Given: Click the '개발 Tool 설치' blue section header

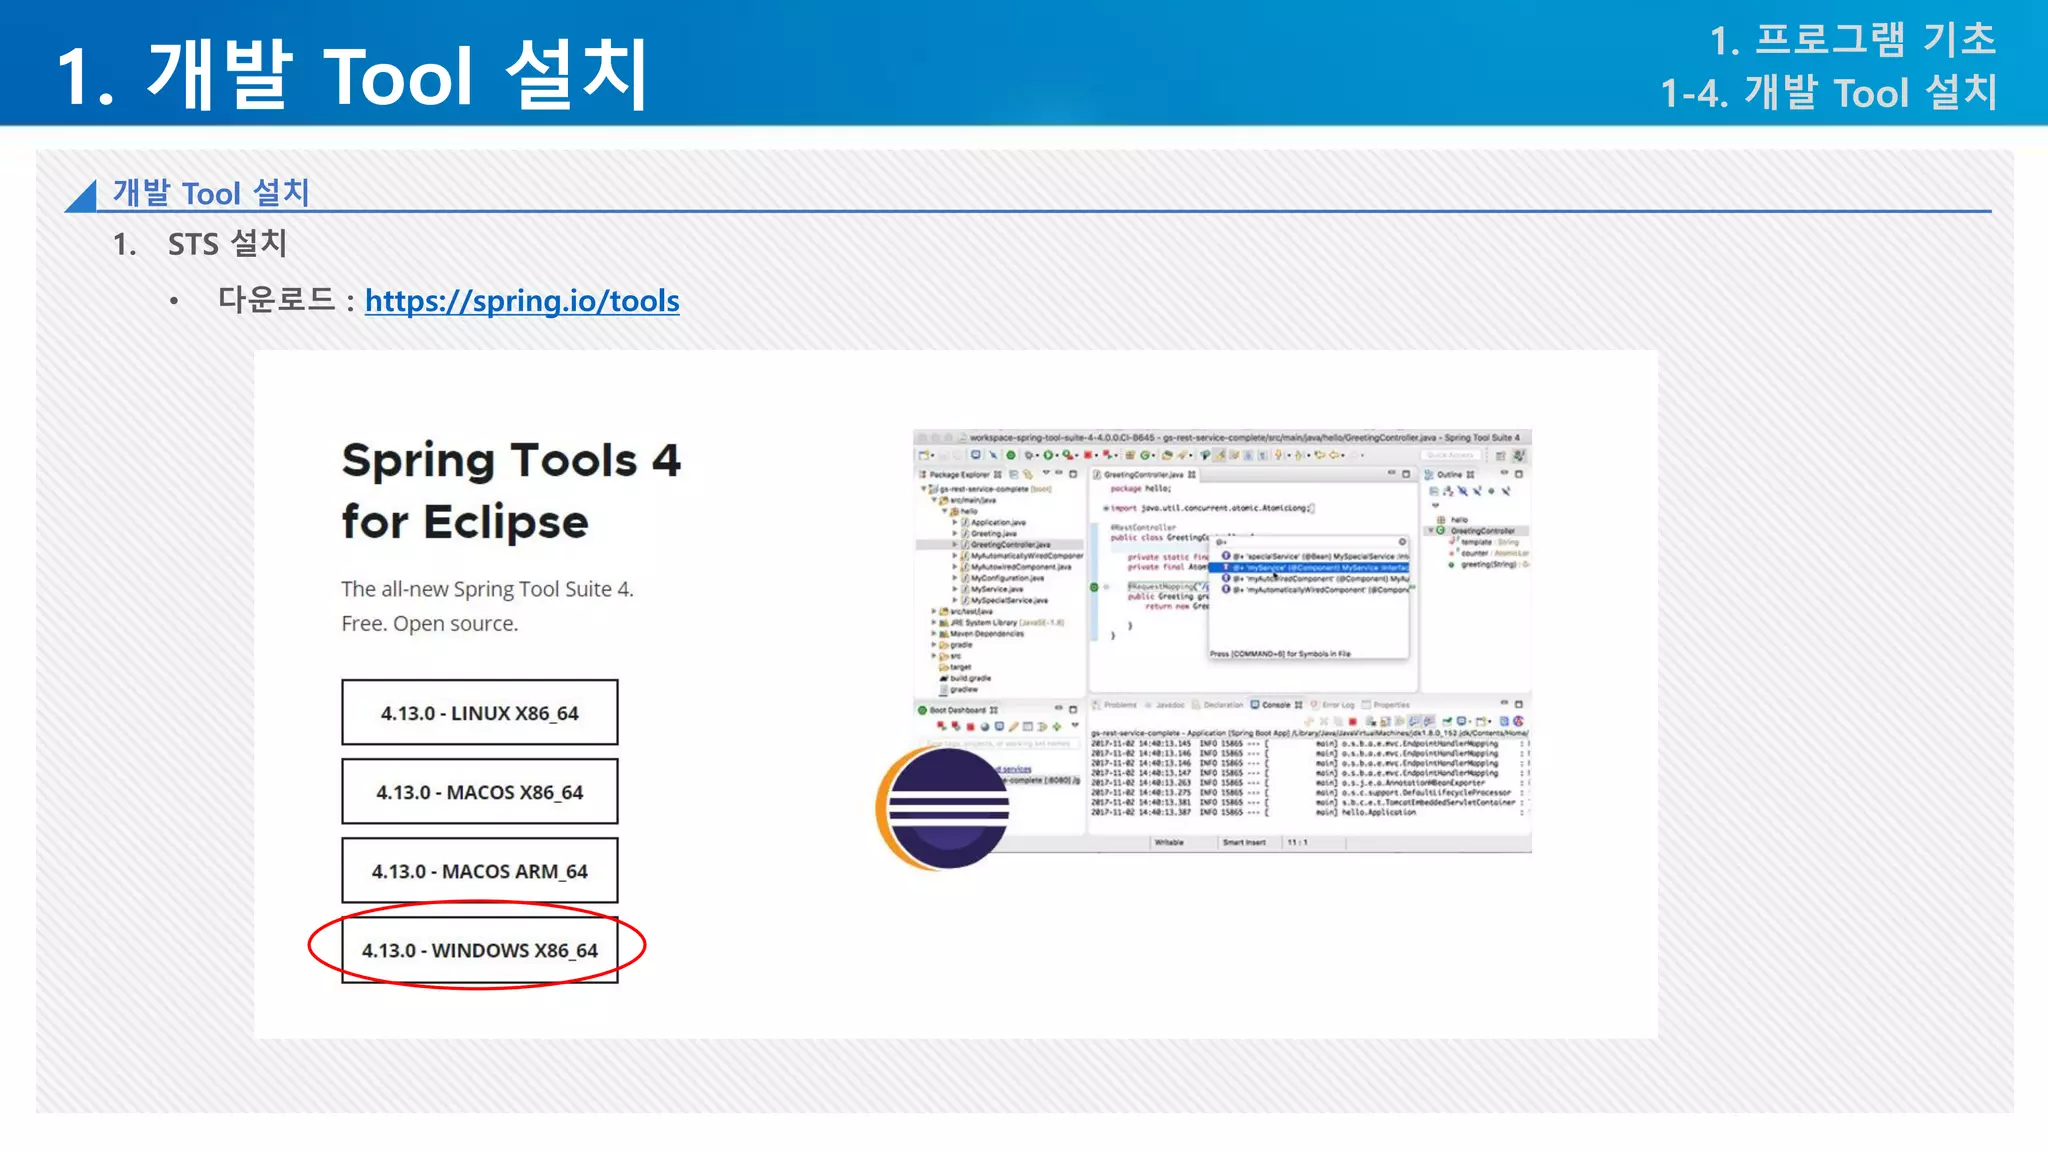Looking at the screenshot, I should pyautogui.click(x=210, y=192).
